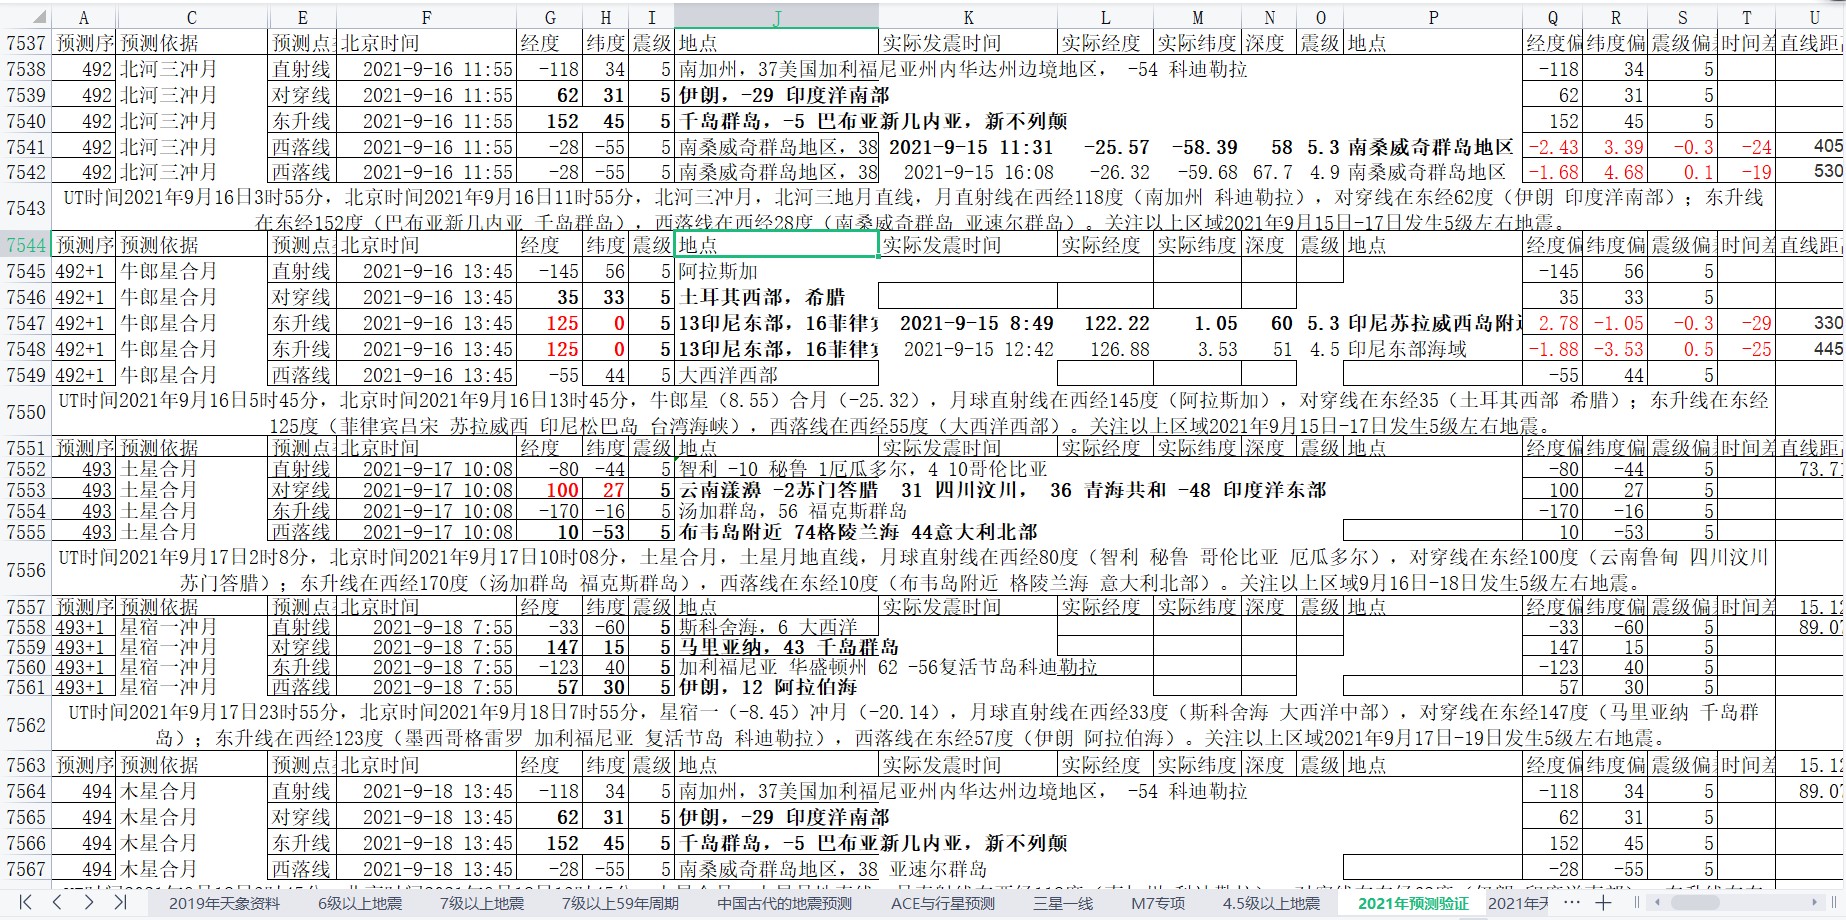Select row header 7550
This screenshot has height=920, width=1846.
(26, 412)
